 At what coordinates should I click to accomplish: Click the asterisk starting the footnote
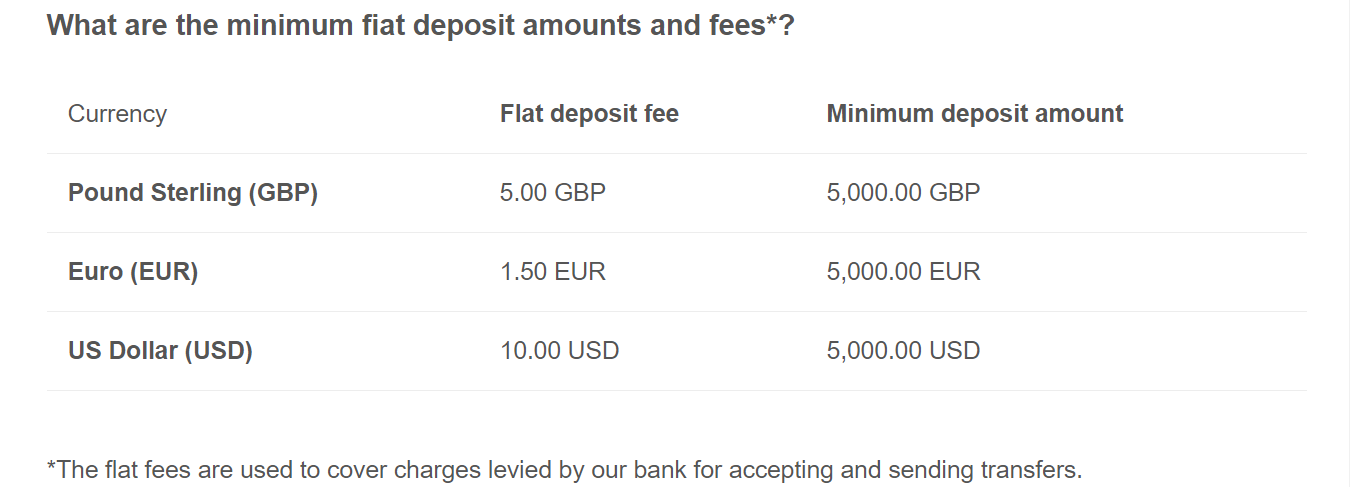pyautogui.click(x=52, y=466)
